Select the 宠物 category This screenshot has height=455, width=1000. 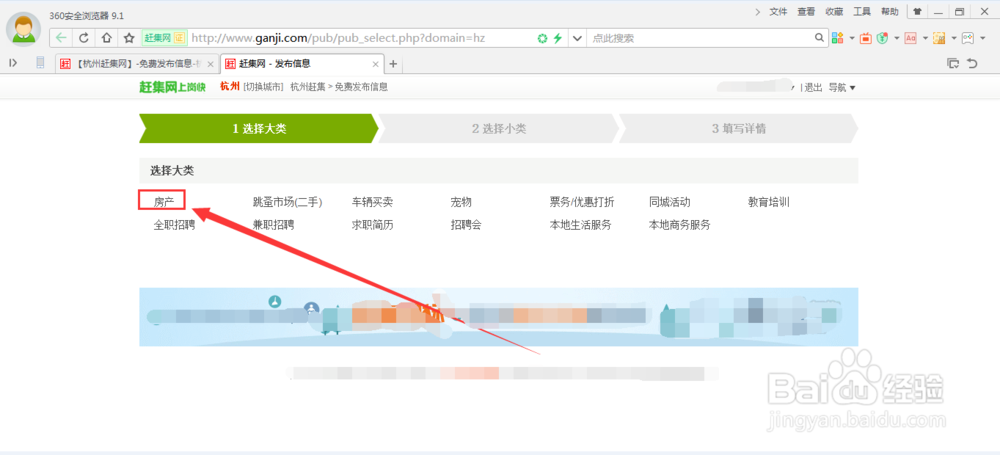[461, 202]
